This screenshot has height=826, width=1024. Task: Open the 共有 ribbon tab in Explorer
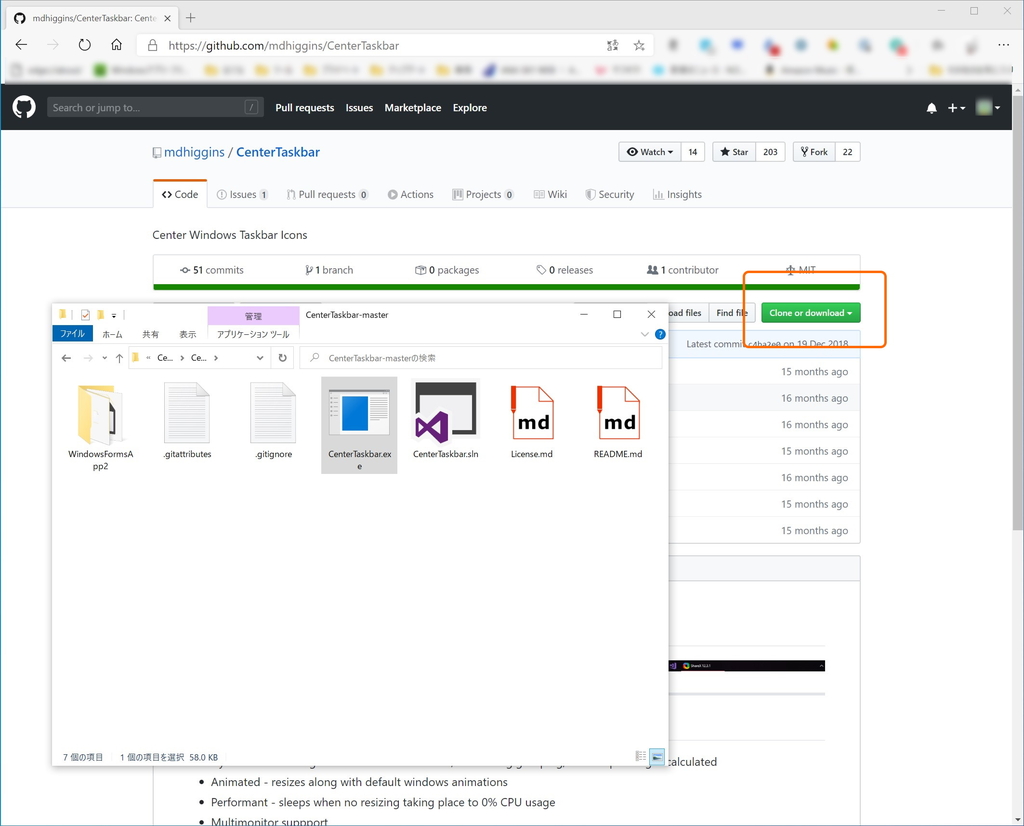tap(151, 334)
